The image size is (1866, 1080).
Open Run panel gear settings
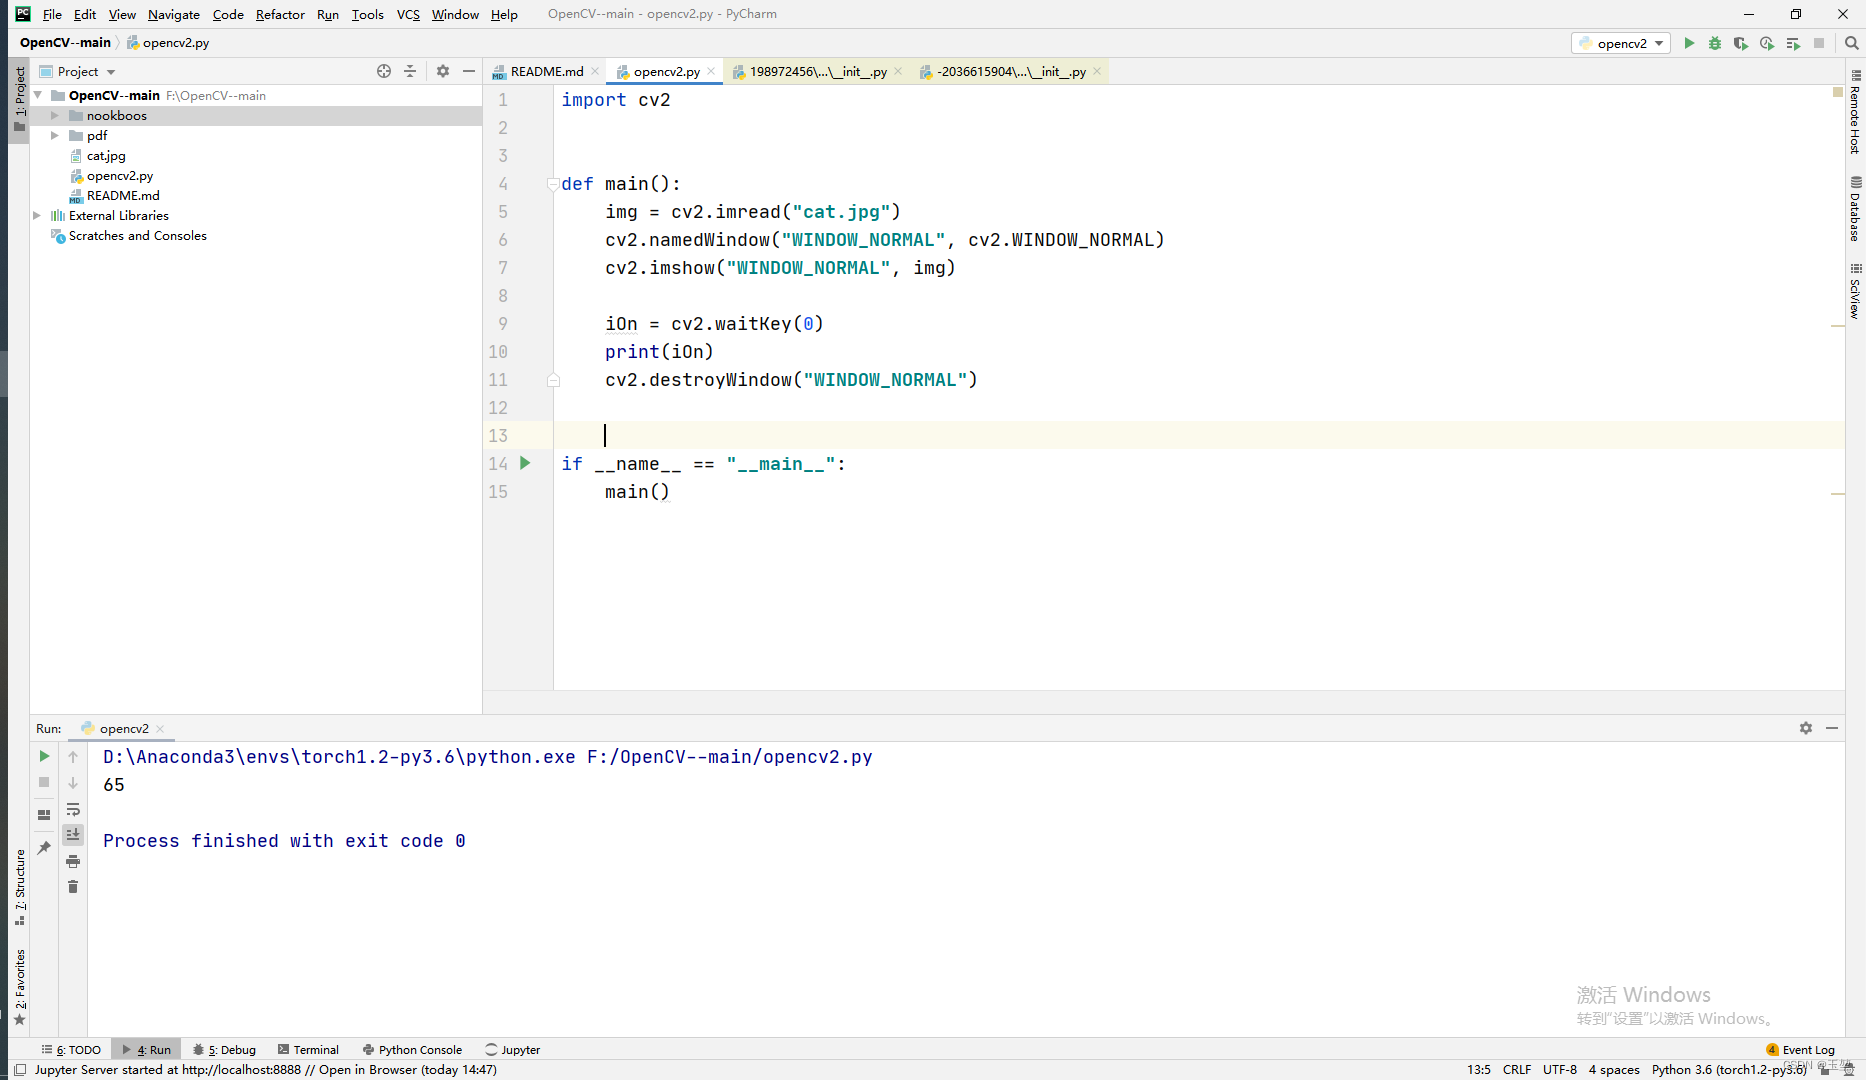1806,728
